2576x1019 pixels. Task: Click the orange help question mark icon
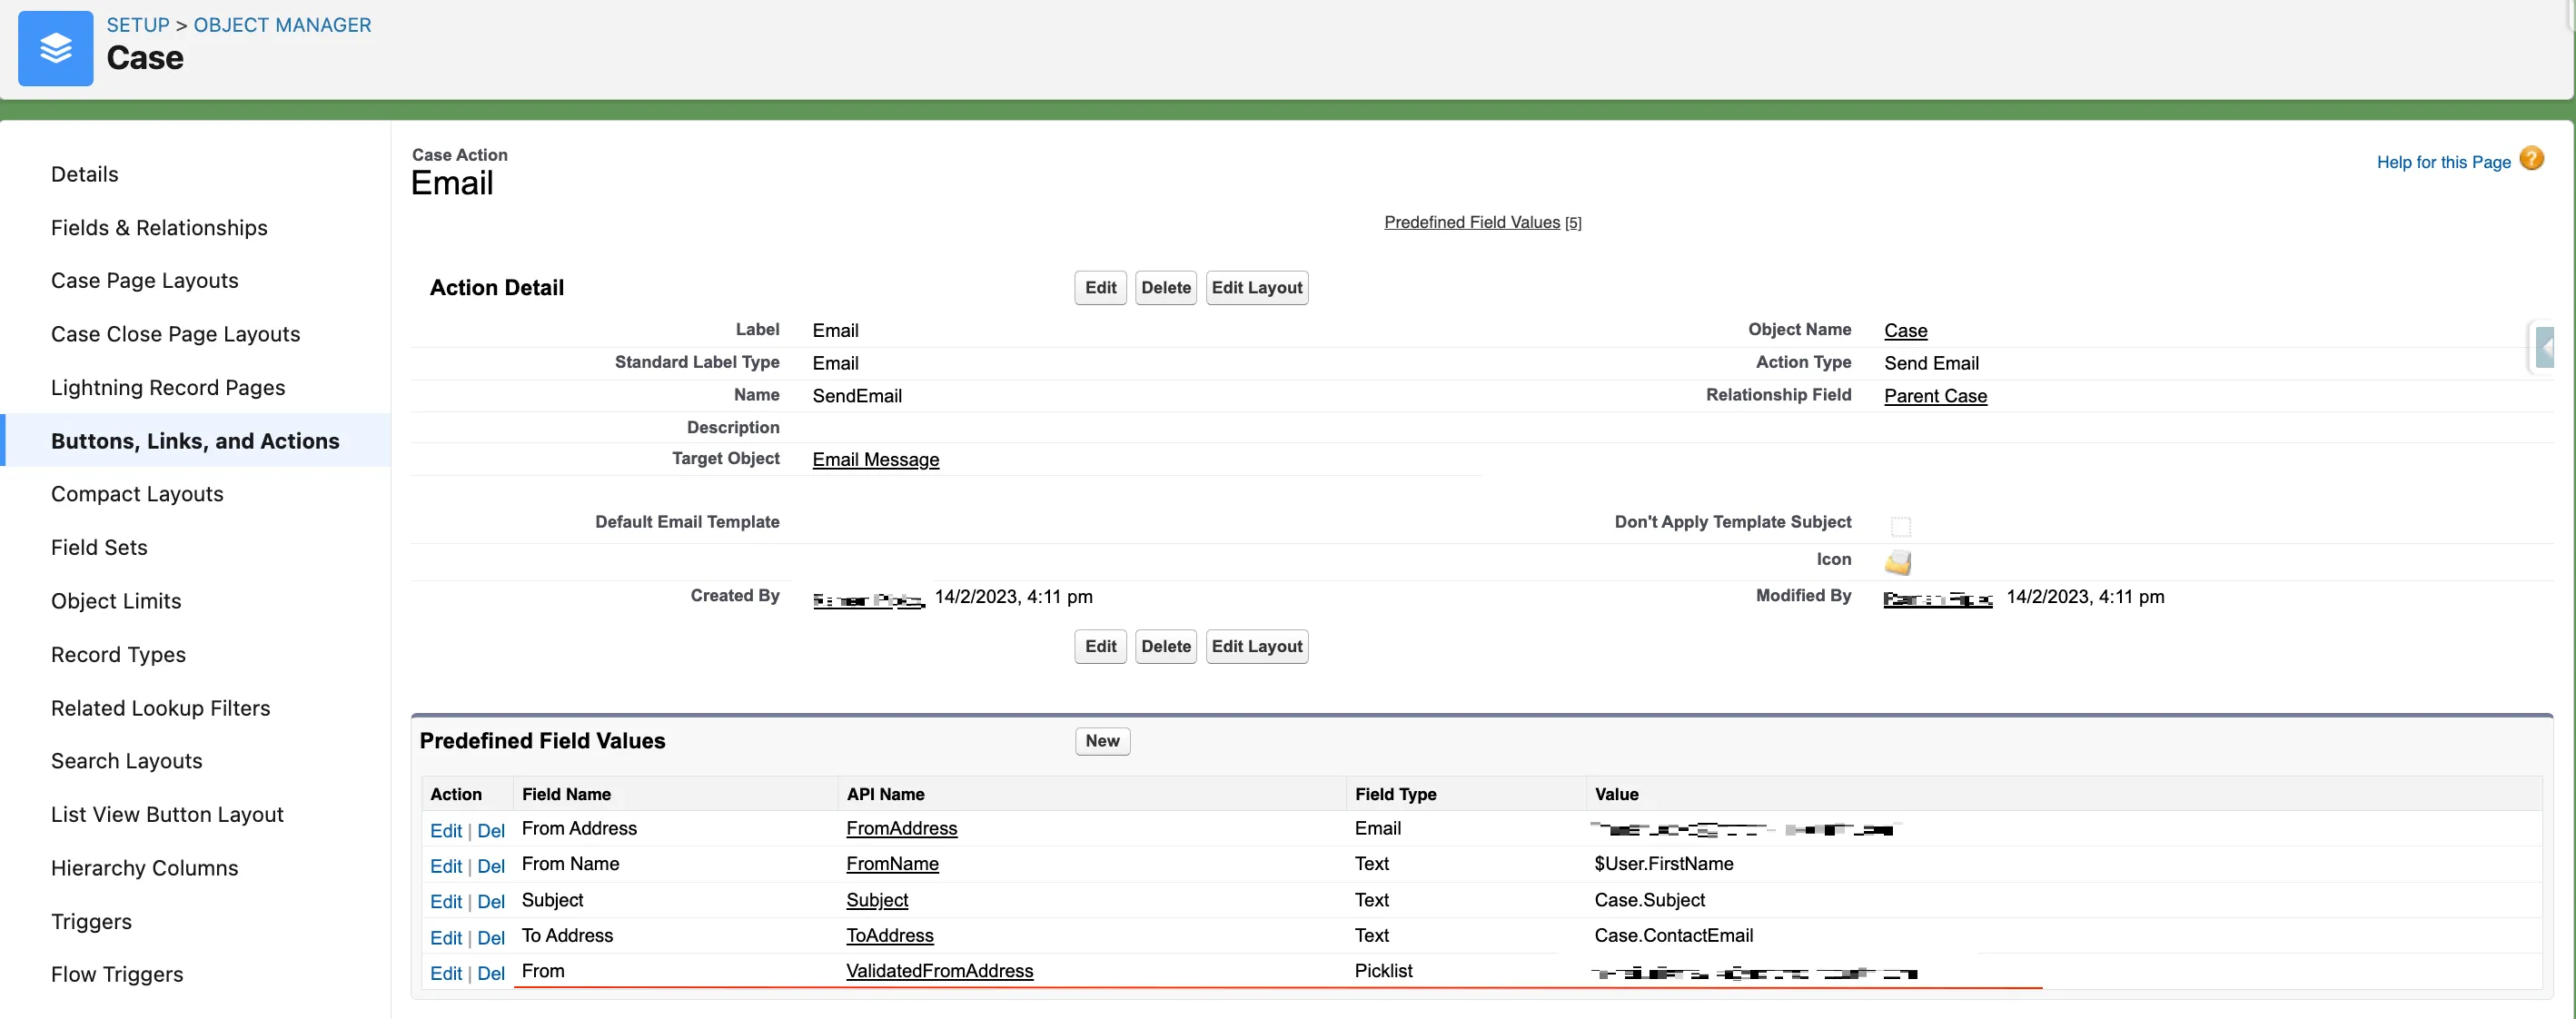[2531, 159]
